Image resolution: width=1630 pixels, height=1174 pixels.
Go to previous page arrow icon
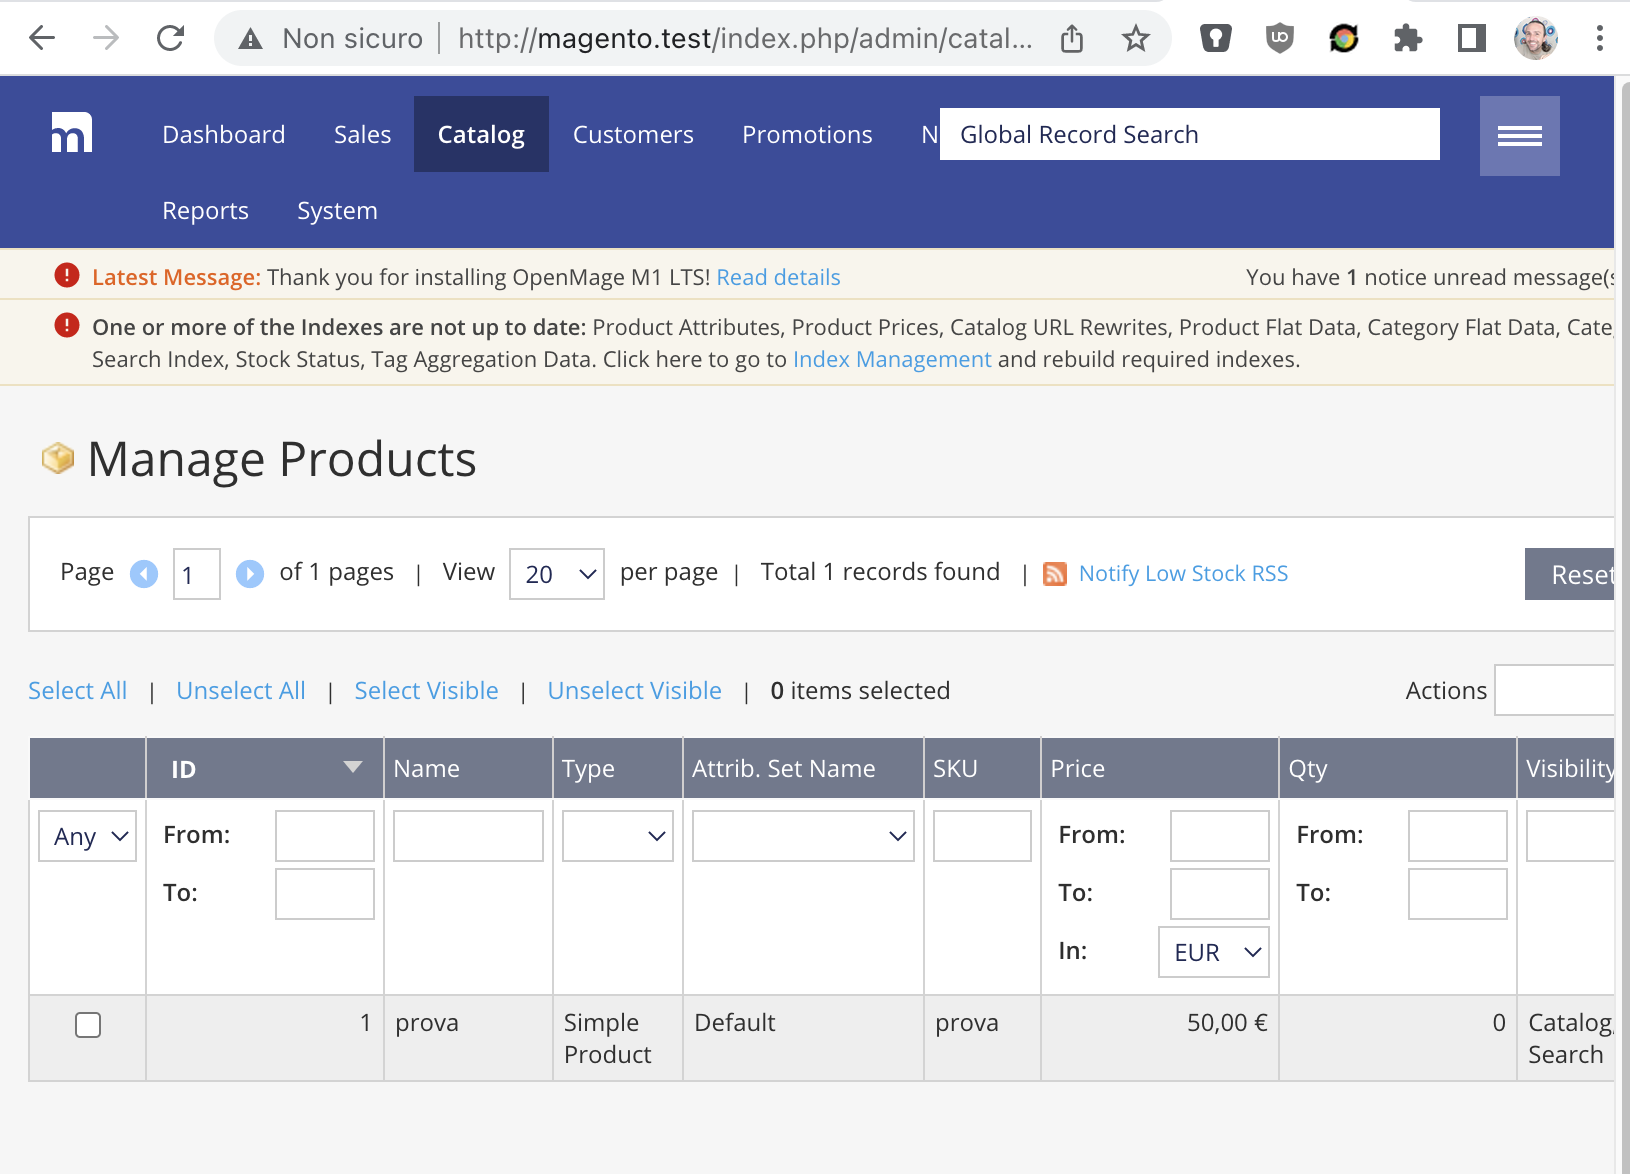144,574
